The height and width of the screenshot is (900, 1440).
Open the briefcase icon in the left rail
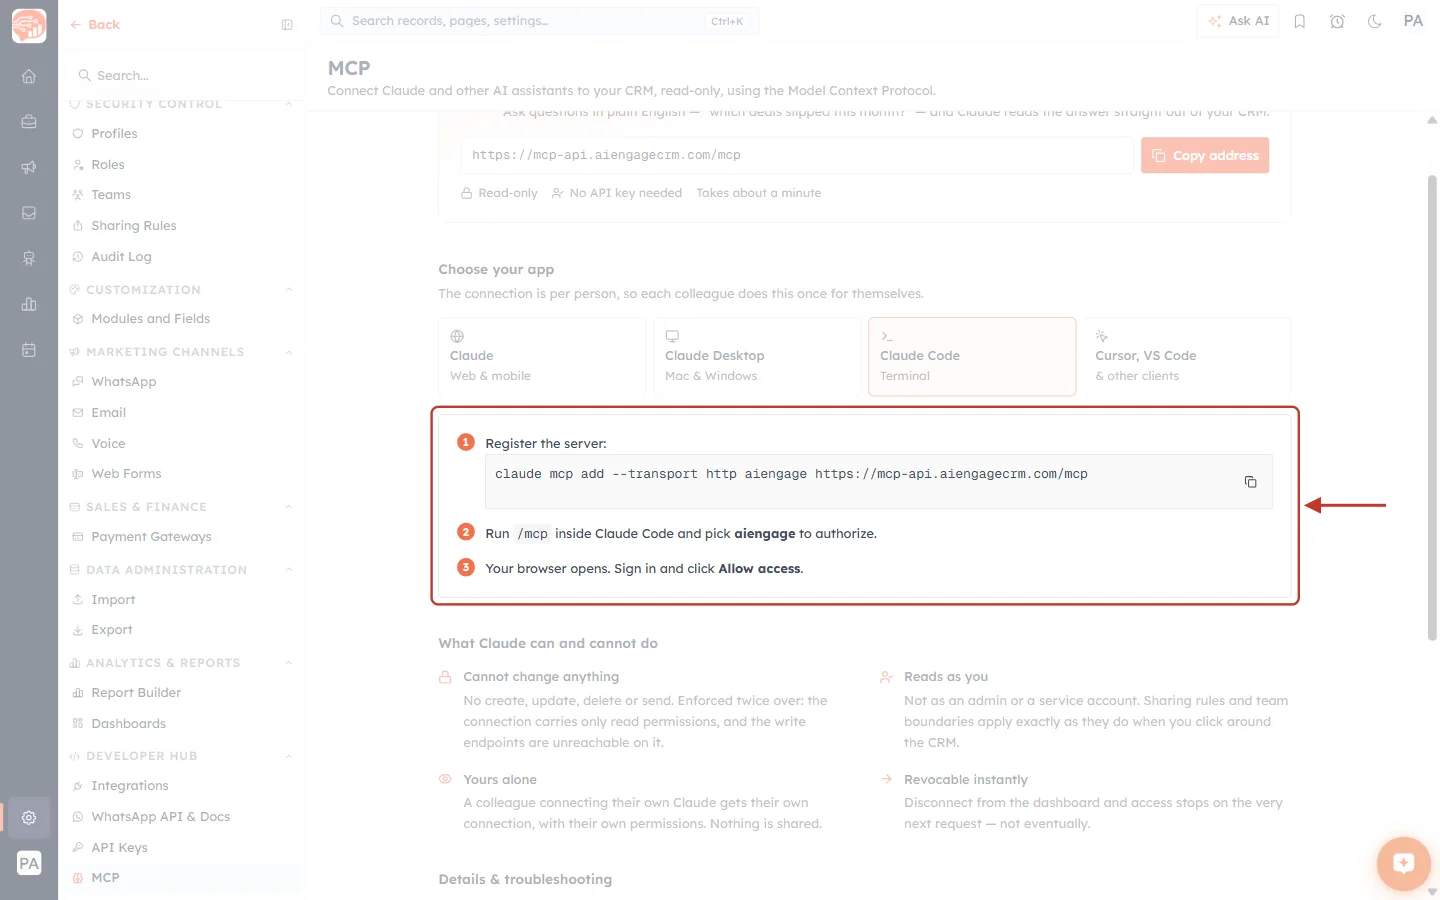tap(29, 122)
